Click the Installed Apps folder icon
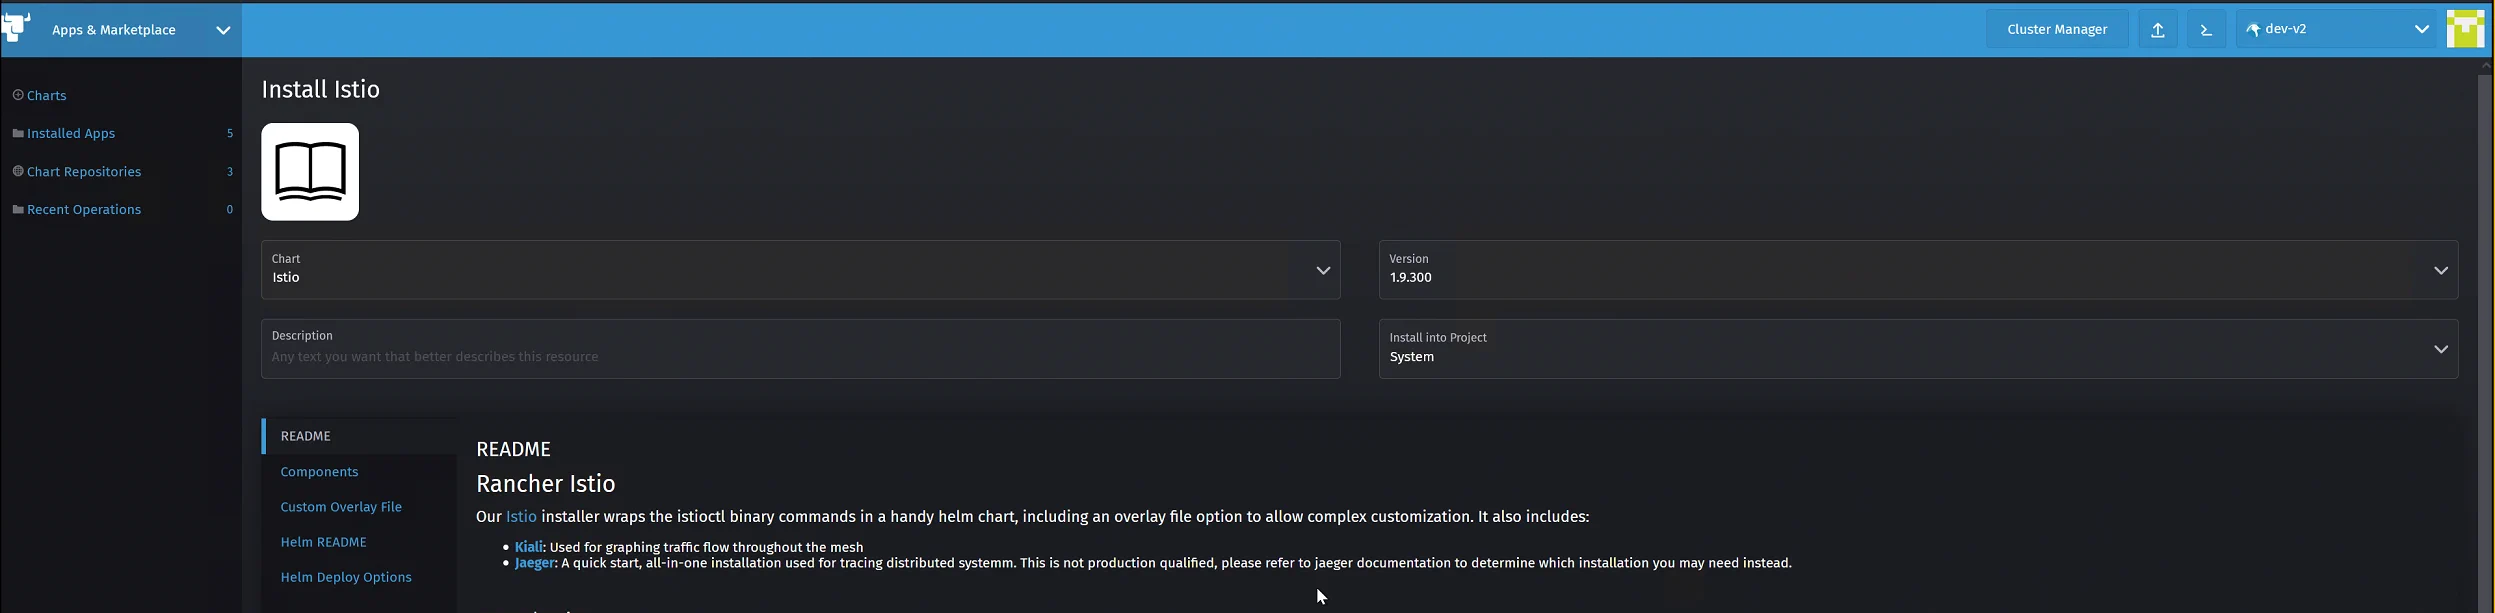 coord(18,133)
